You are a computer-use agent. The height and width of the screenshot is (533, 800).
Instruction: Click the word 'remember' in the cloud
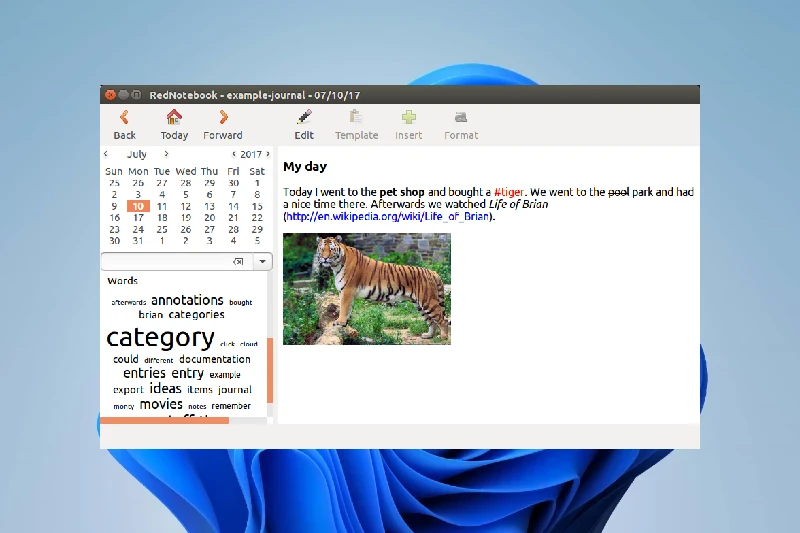(231, 406)
